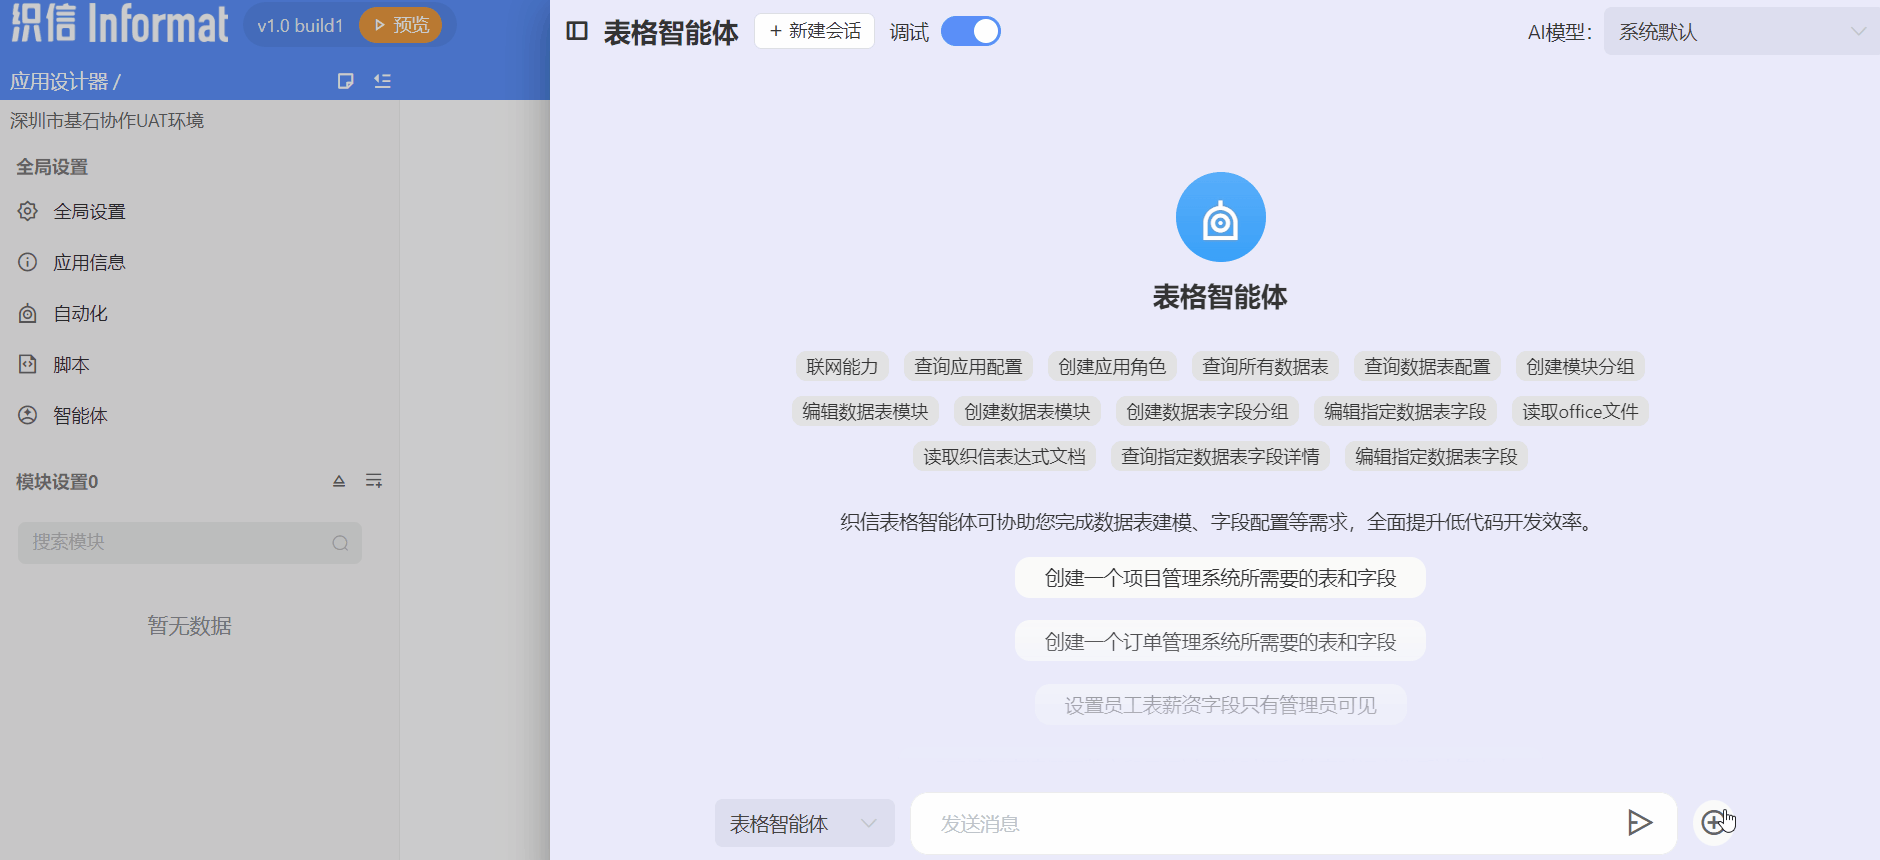Click the note icon in 应用设计器 bar
Image resolution: width=1880 pixels, height=860 pixels.
click(346, 81)
